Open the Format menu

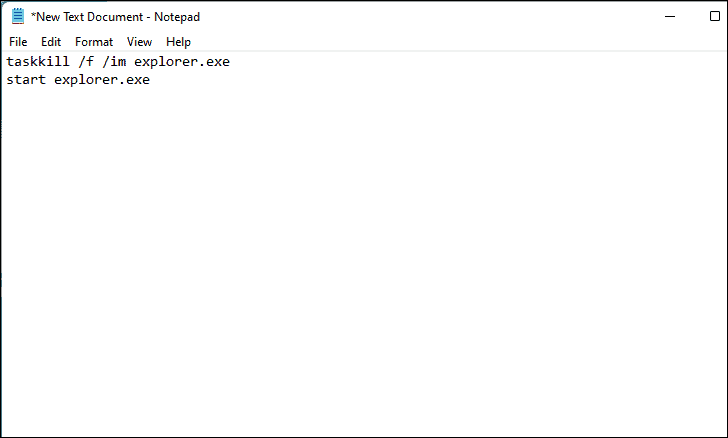94,42
